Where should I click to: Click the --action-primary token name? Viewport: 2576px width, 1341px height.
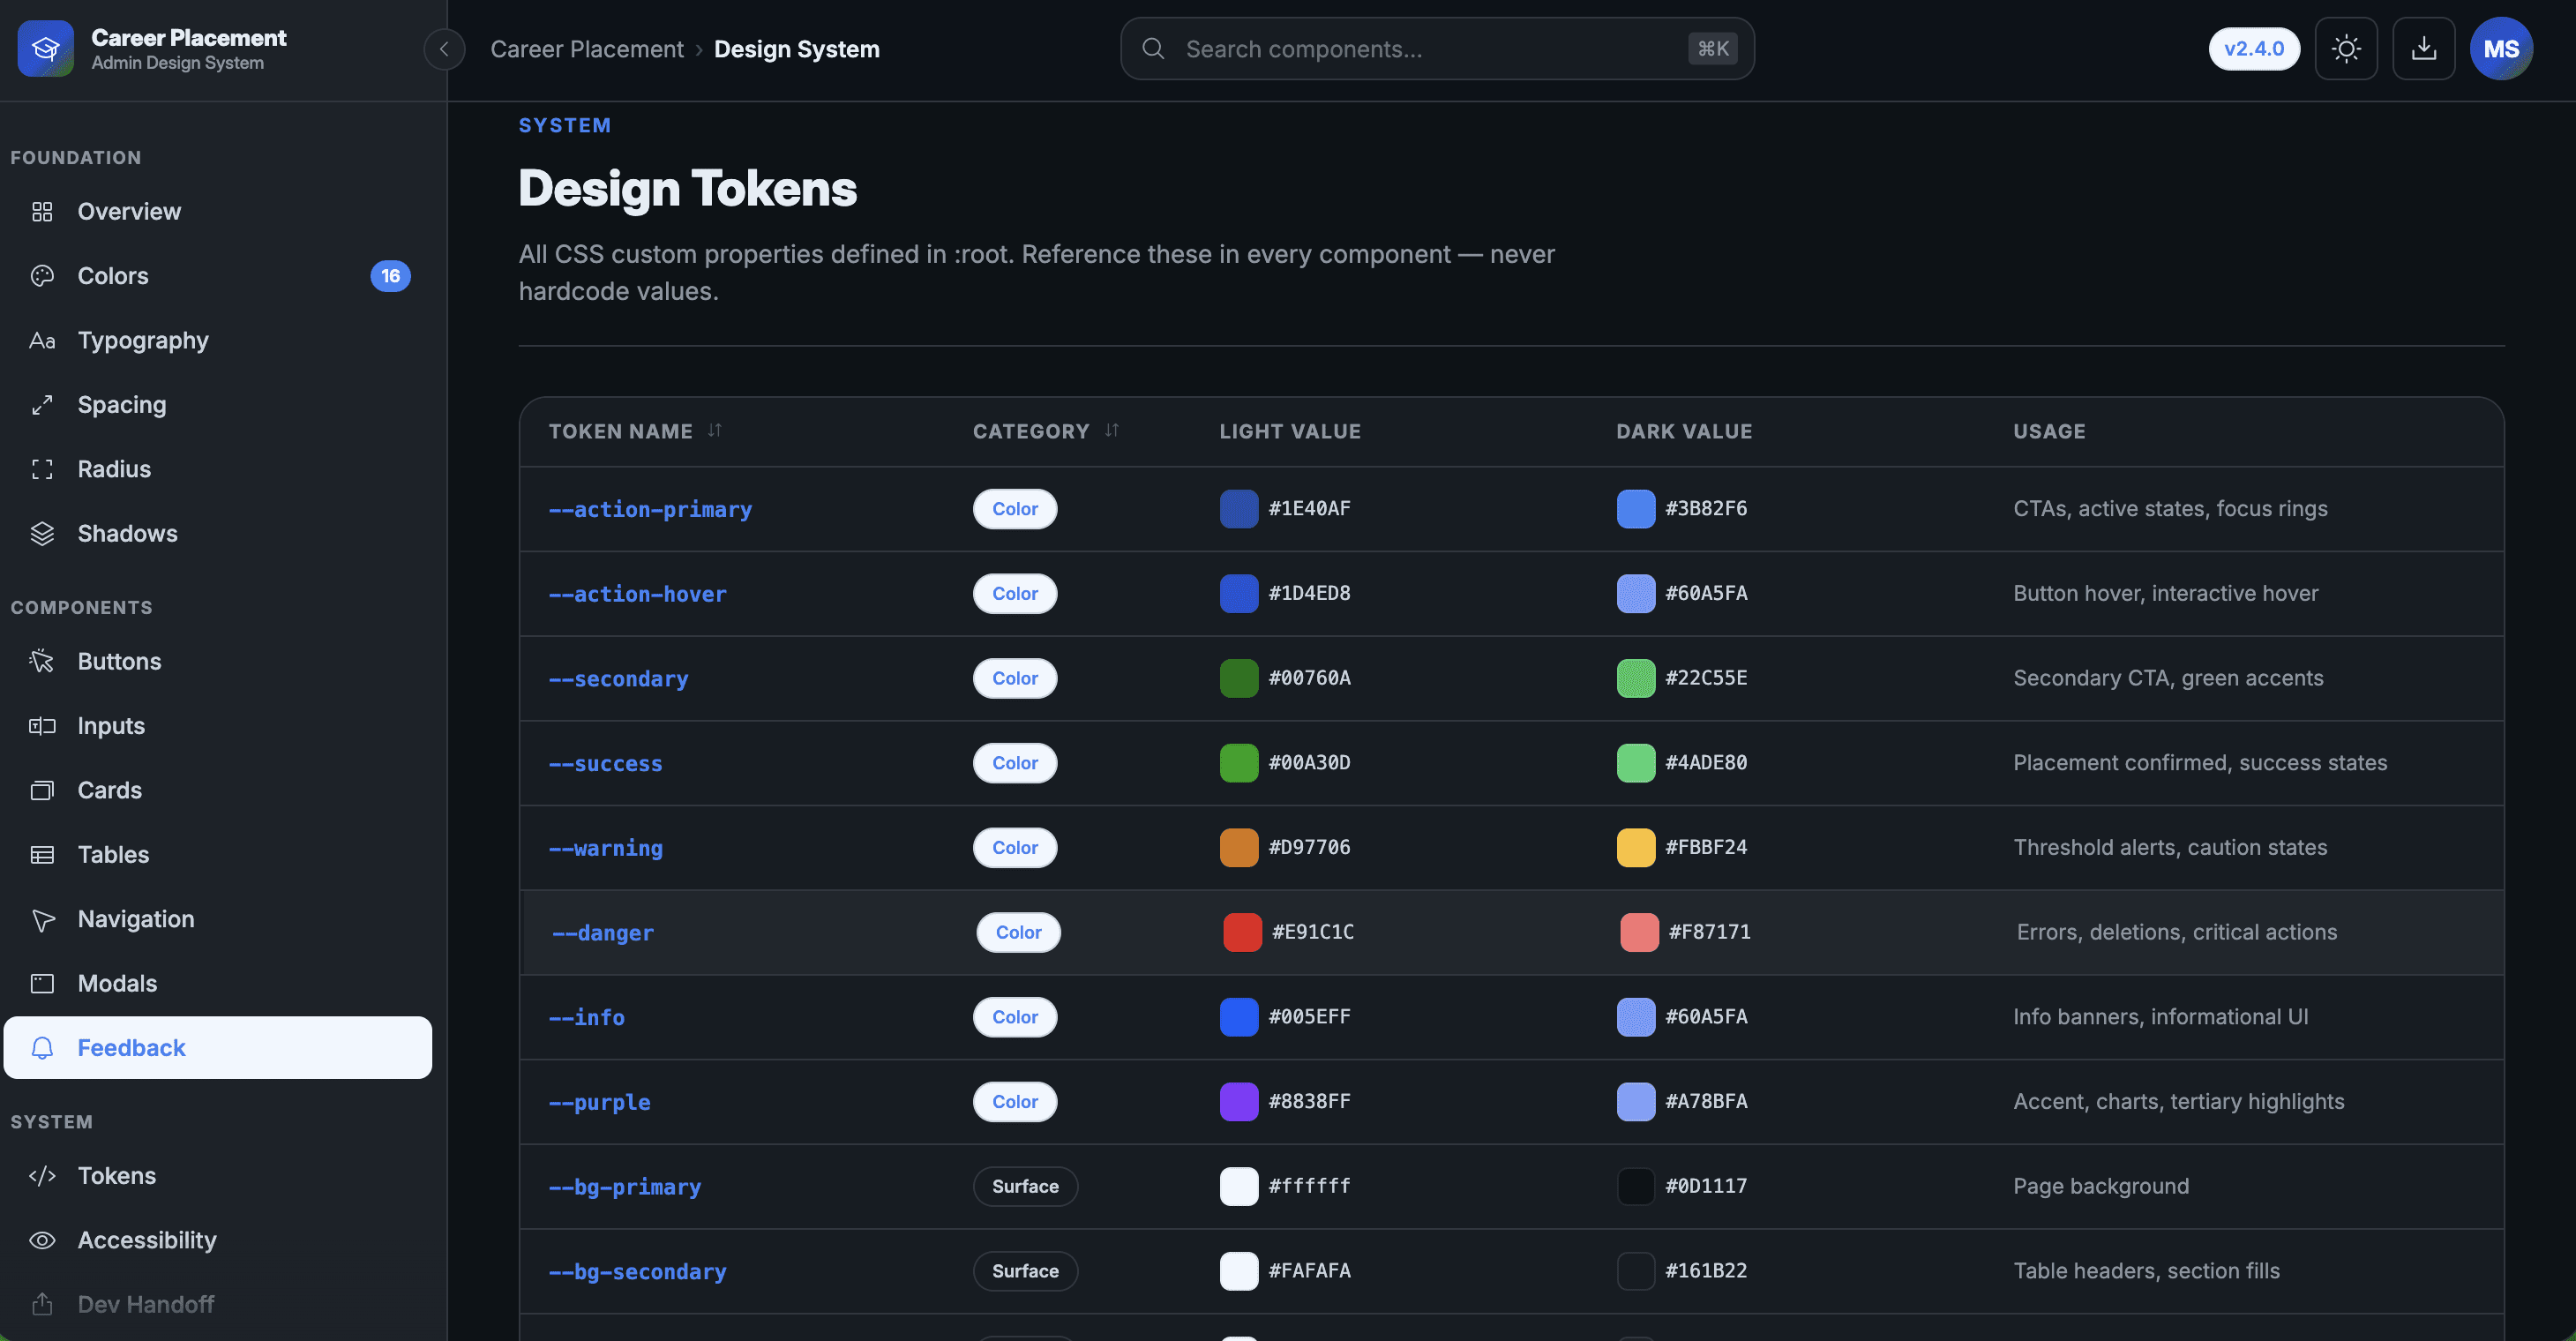point(650,509)
